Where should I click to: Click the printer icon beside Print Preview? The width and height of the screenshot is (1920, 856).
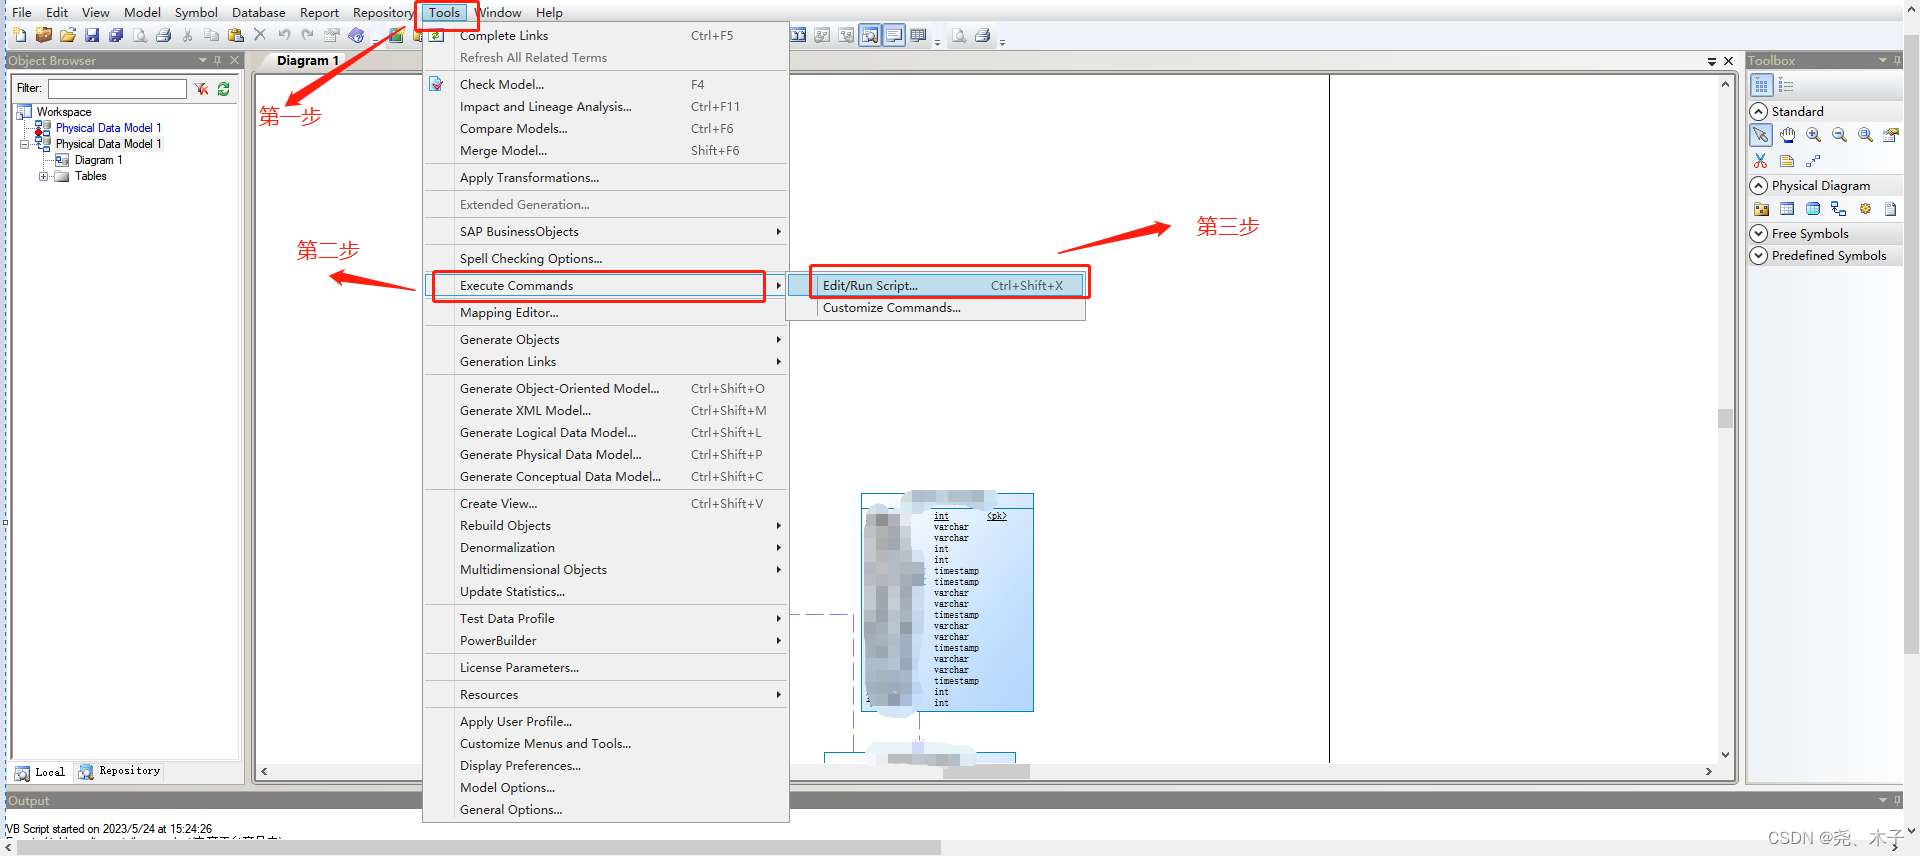(x=163, y=35)
